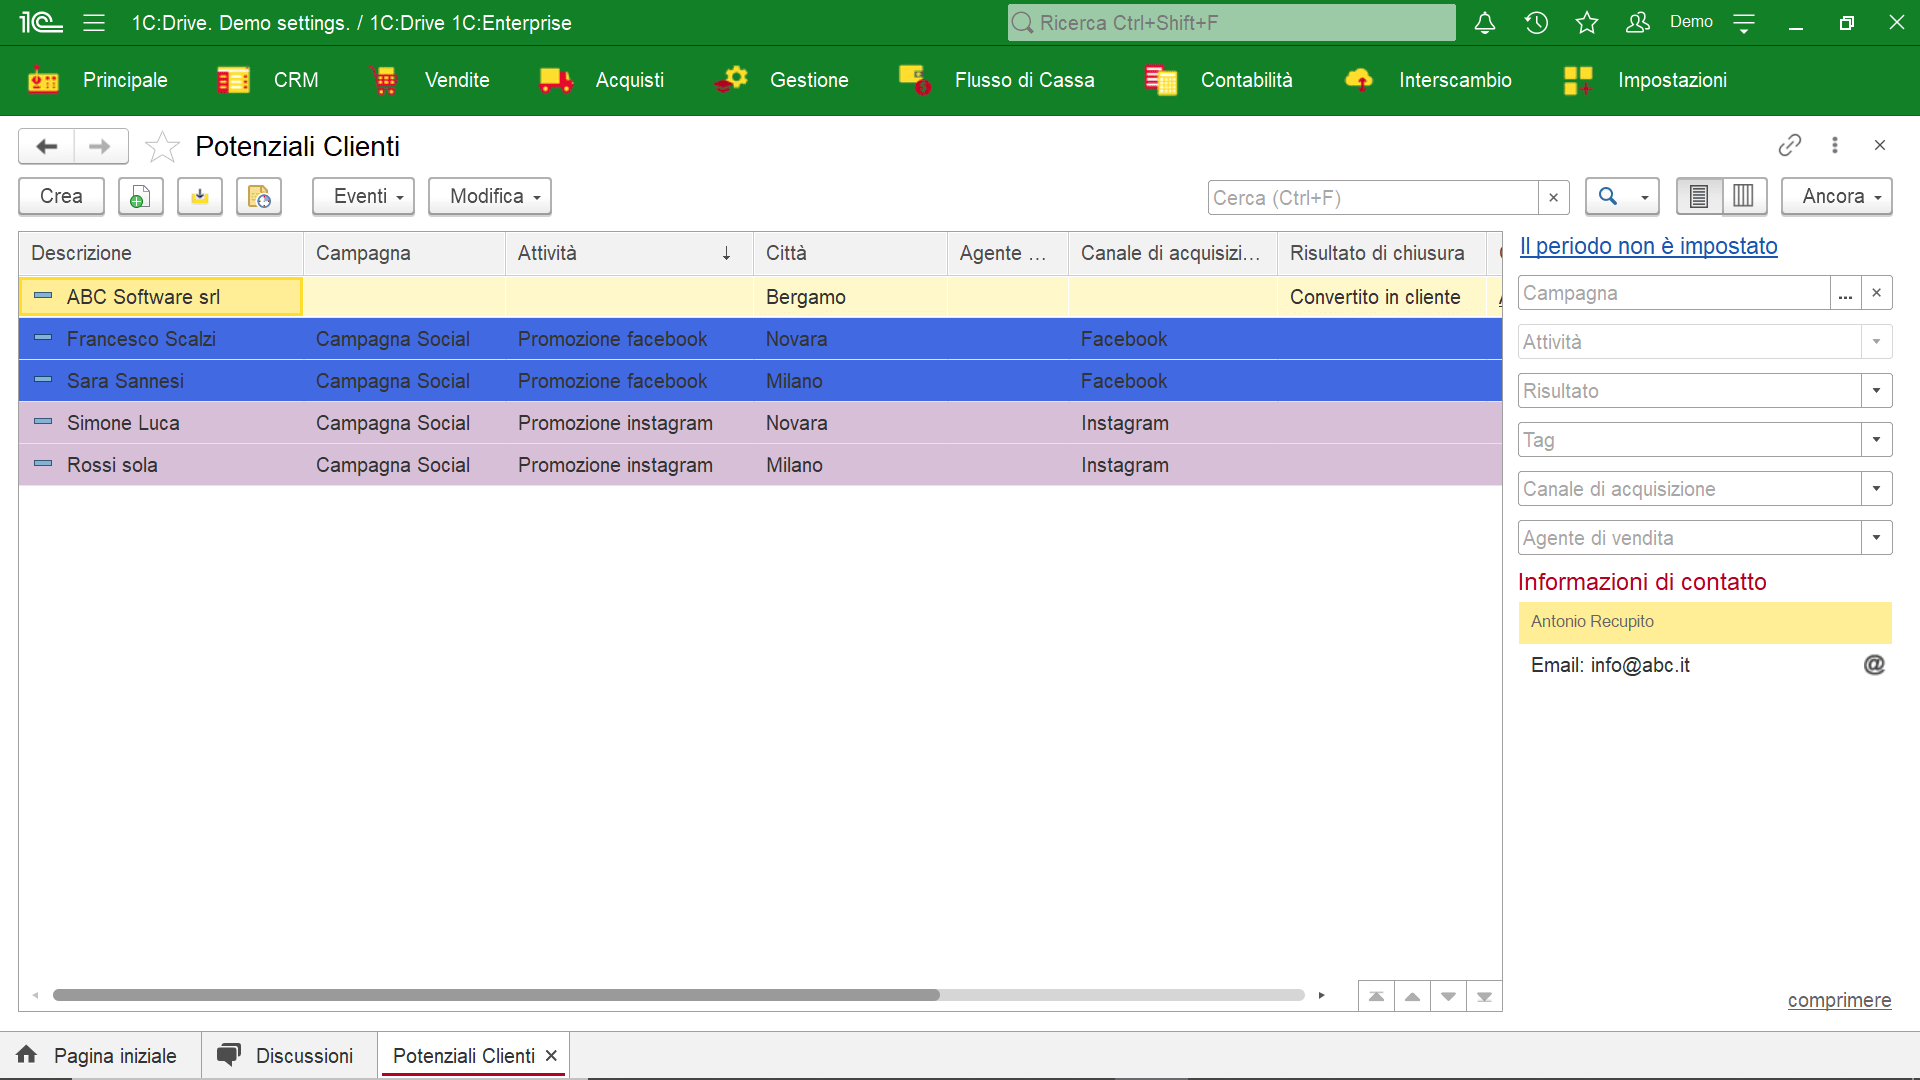Switch to list view mode
The height and width of the screenshot is (1080, 1920).
pyautogui.click(x=1699, y=196)
